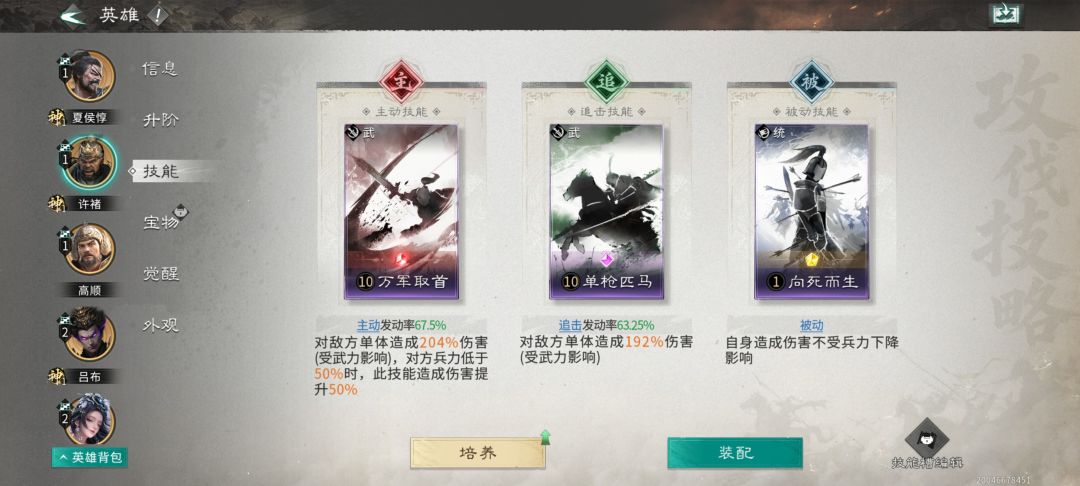The height and width of the screenshot is (486, 1080).
Task: Select the green 追 pursuit skill emblem
Action: coord(606,81)
